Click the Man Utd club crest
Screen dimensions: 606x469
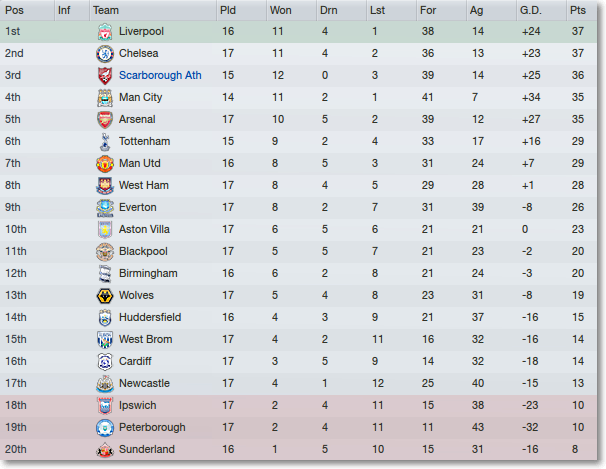coord(105,164)
